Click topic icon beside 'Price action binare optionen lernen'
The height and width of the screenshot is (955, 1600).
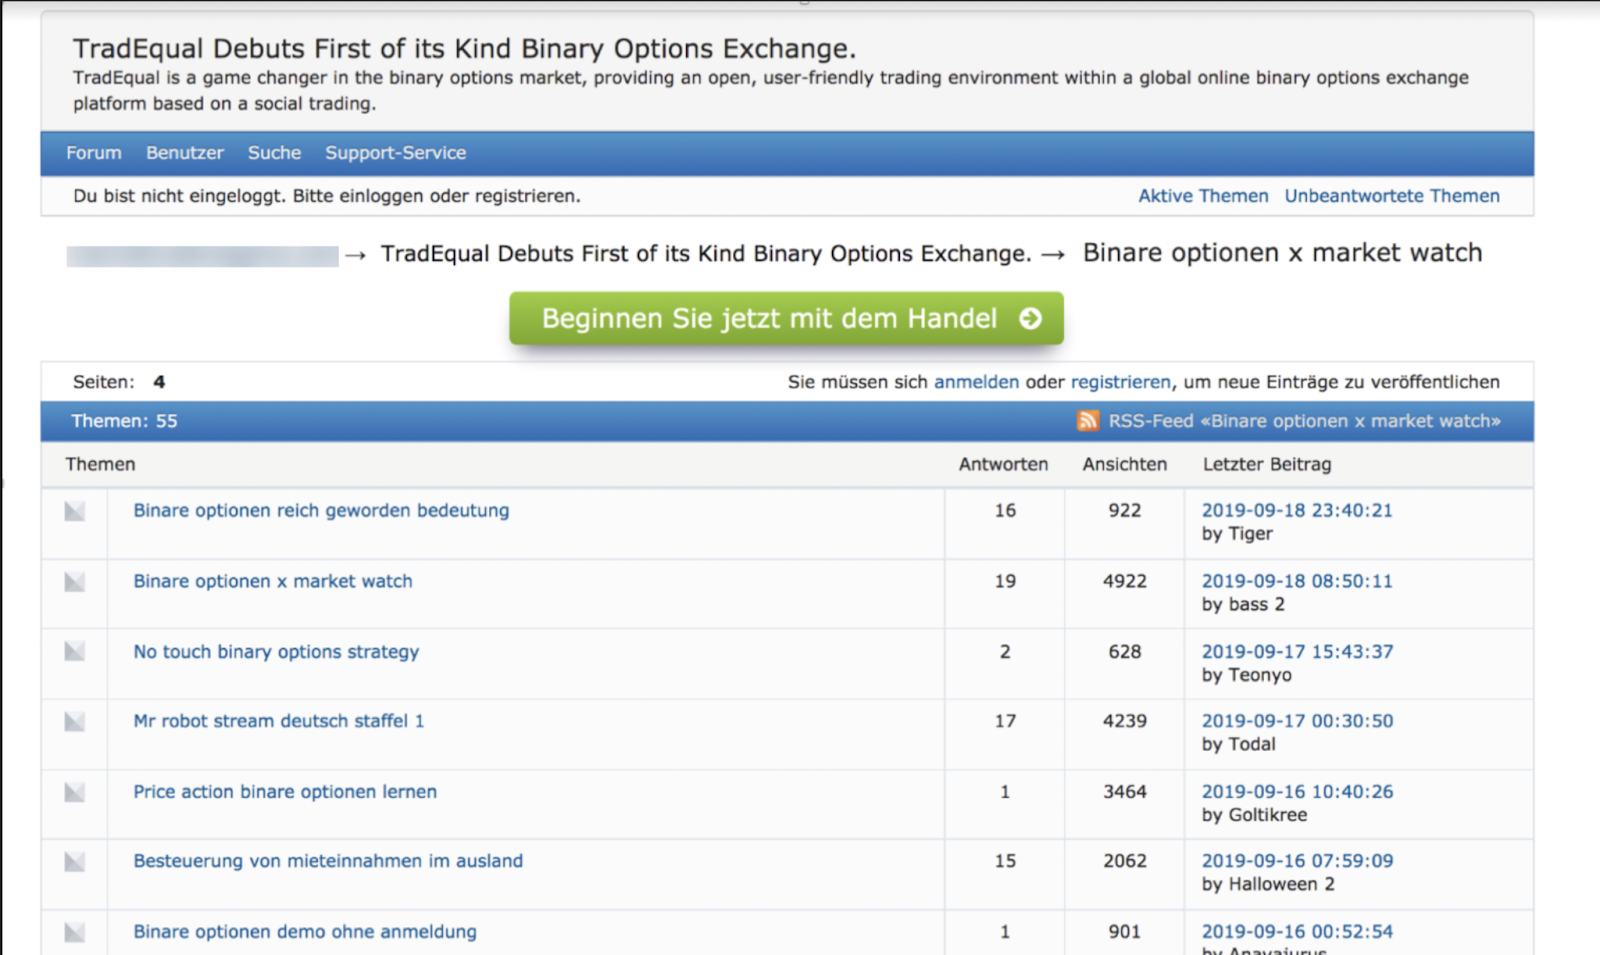75,793
